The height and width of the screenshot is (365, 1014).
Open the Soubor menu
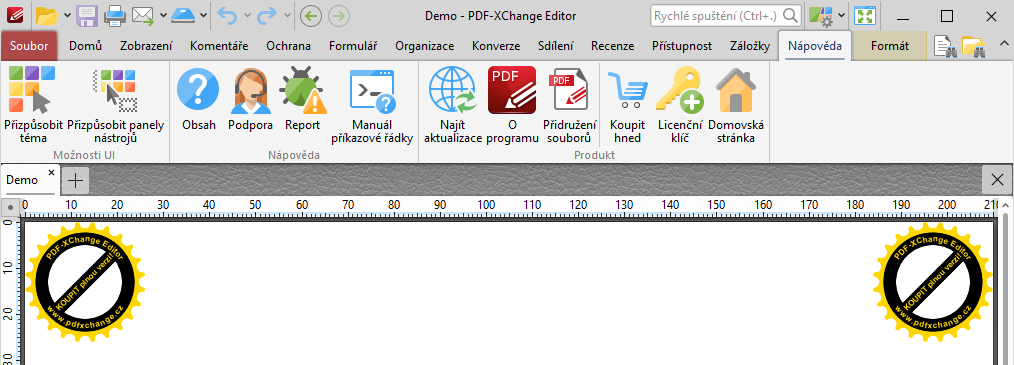(29, 46)
